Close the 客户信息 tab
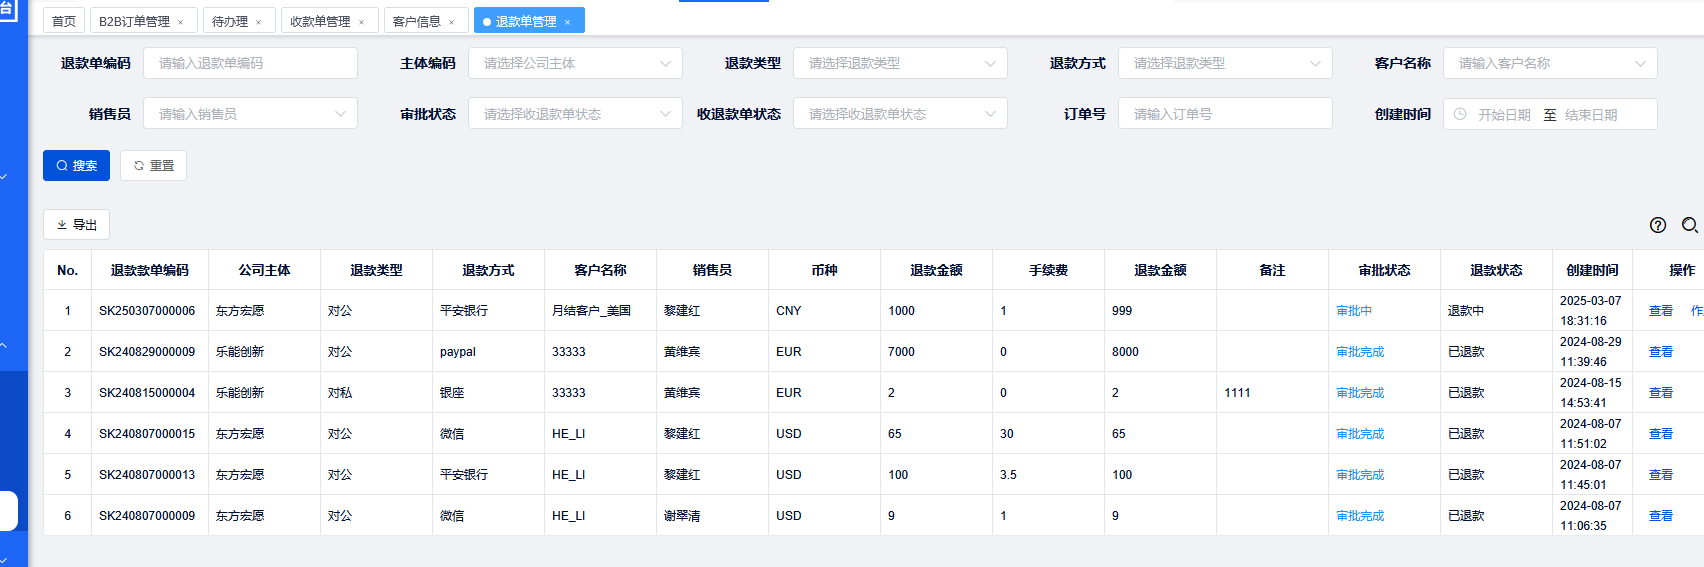 (452, 22)
